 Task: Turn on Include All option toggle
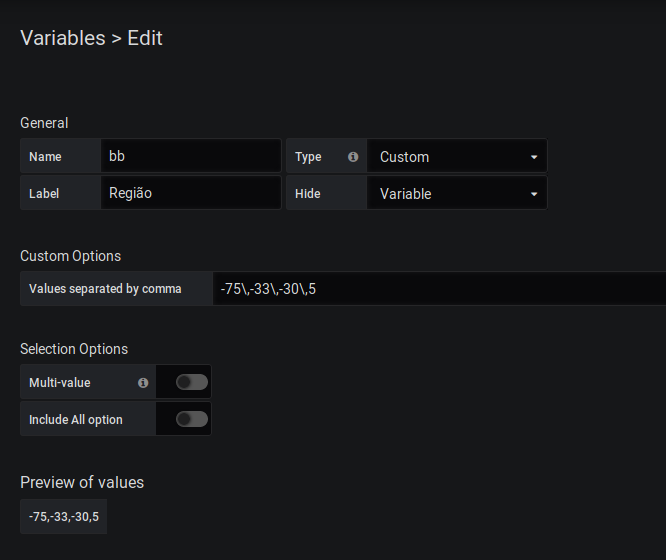click(191, 419)
